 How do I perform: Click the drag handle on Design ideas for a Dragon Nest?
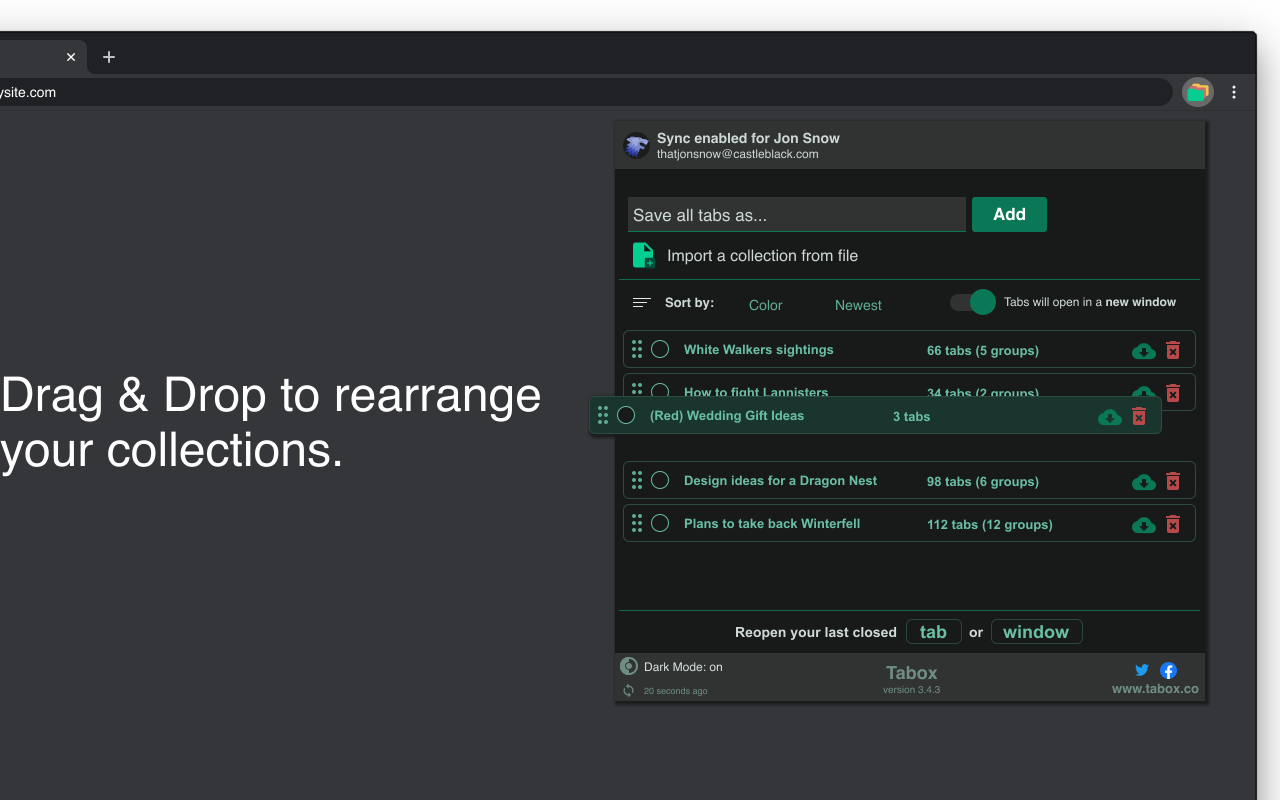637,480
